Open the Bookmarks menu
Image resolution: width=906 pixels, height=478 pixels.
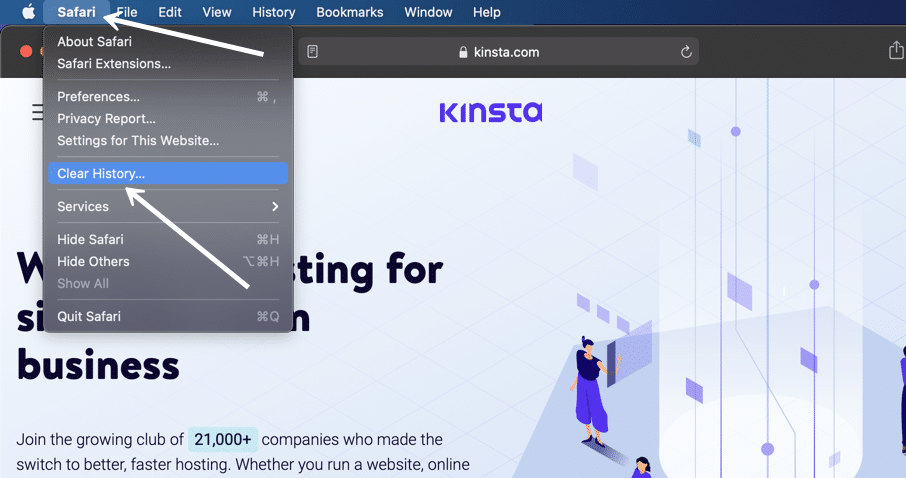point(350,12)
